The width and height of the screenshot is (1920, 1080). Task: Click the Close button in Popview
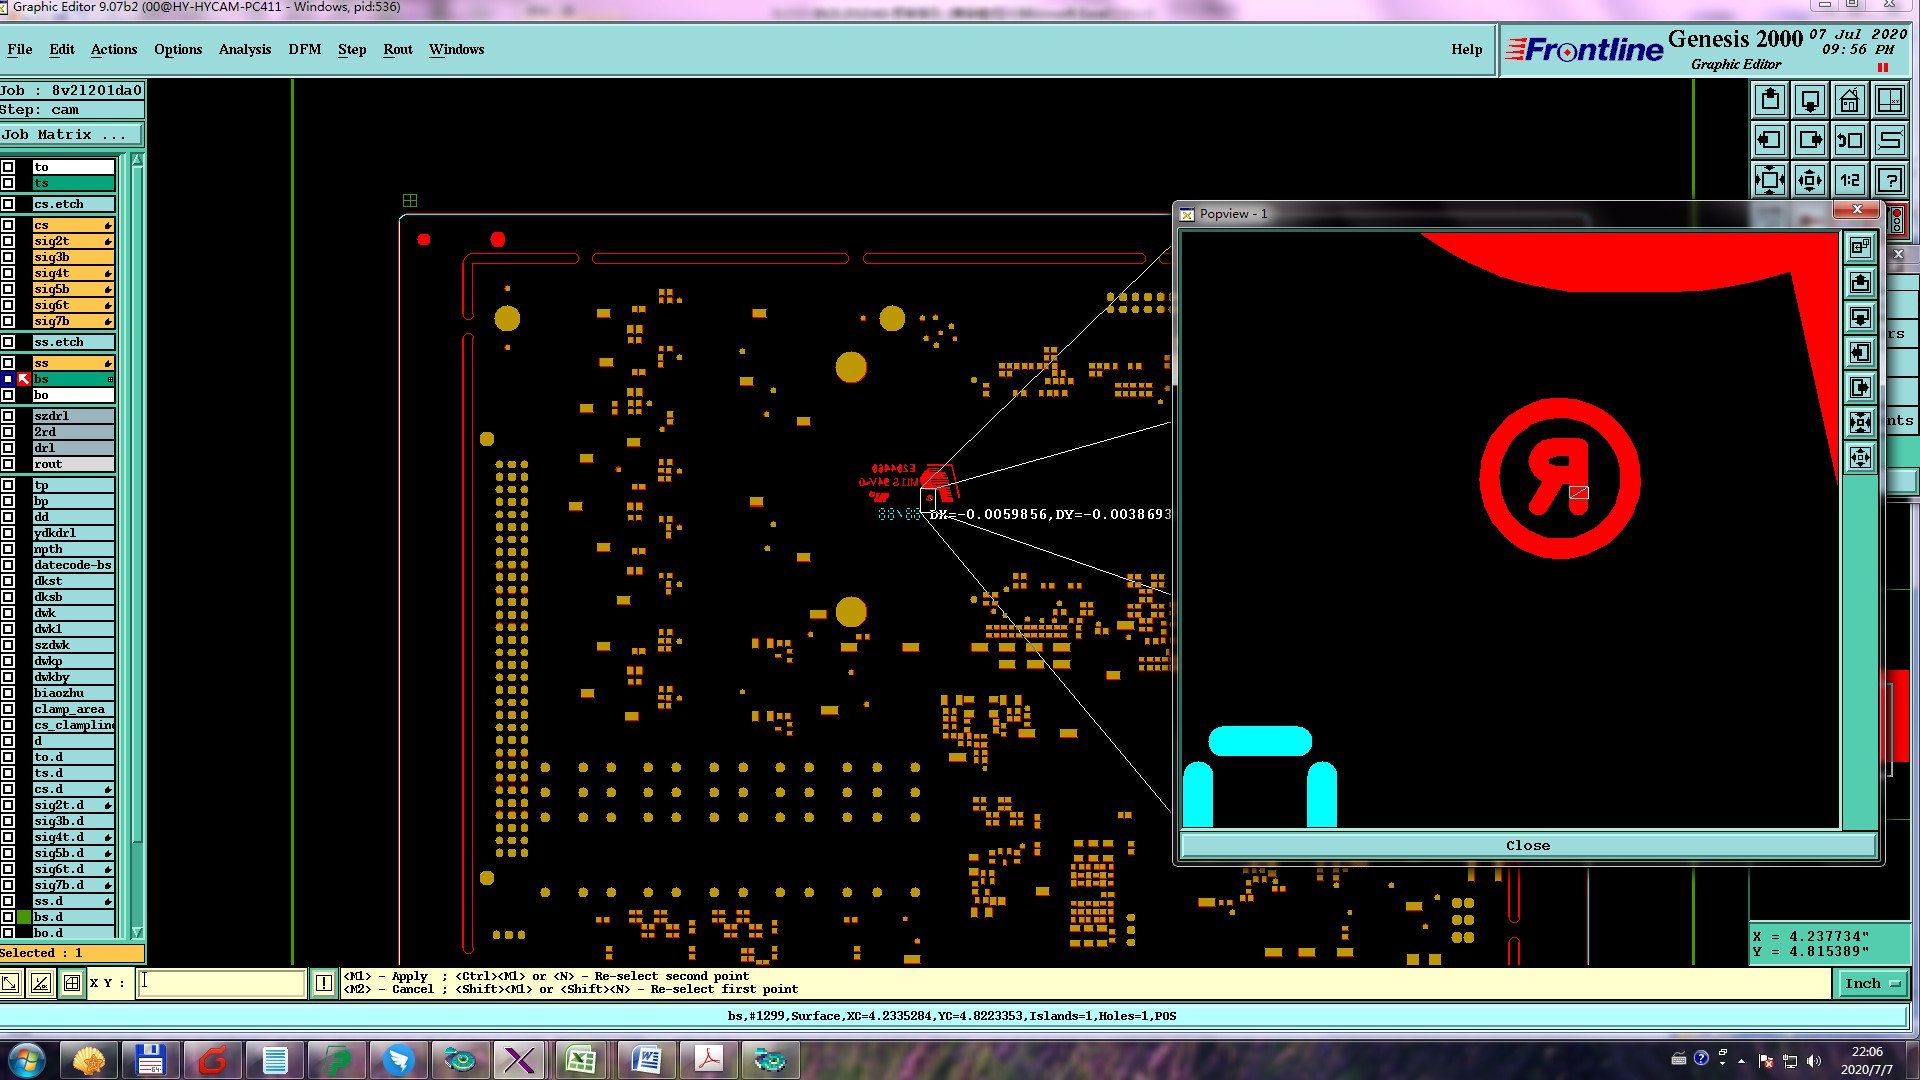coord(1527,845)
